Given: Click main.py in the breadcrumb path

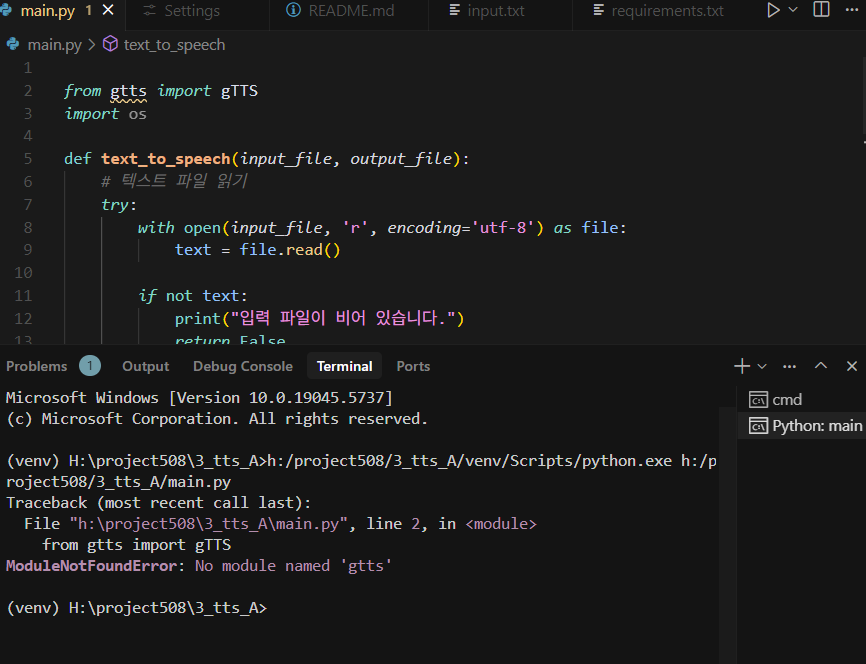Looking at the screenshot, I should coord(54,45).
